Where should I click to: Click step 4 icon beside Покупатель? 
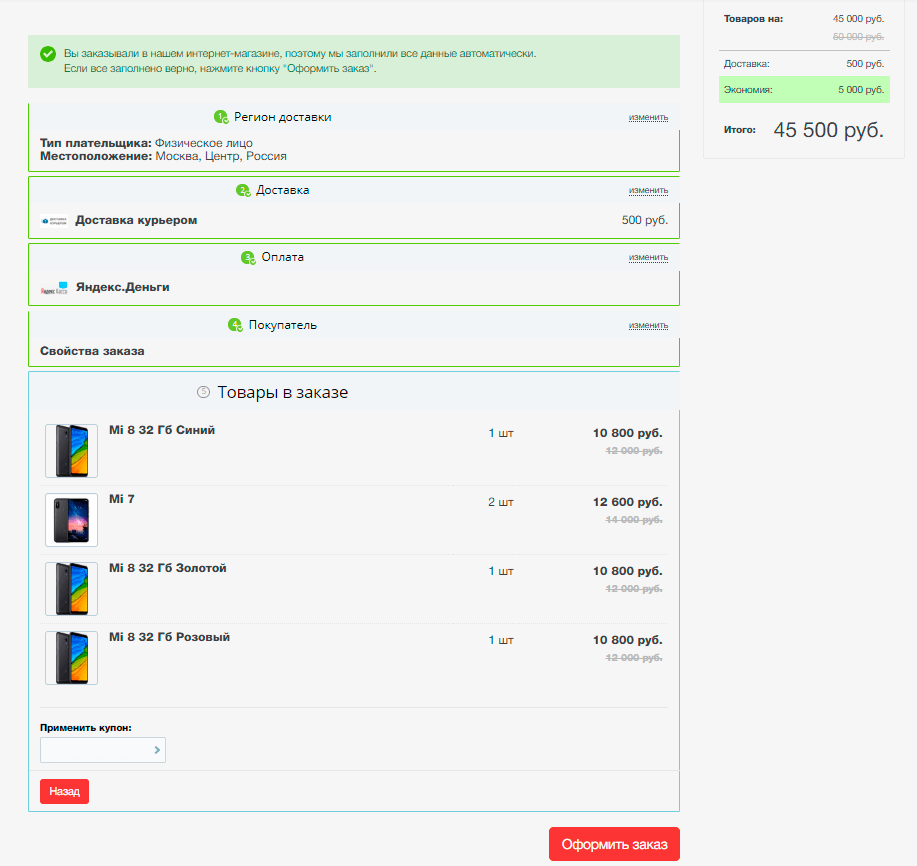pos(235,325)
